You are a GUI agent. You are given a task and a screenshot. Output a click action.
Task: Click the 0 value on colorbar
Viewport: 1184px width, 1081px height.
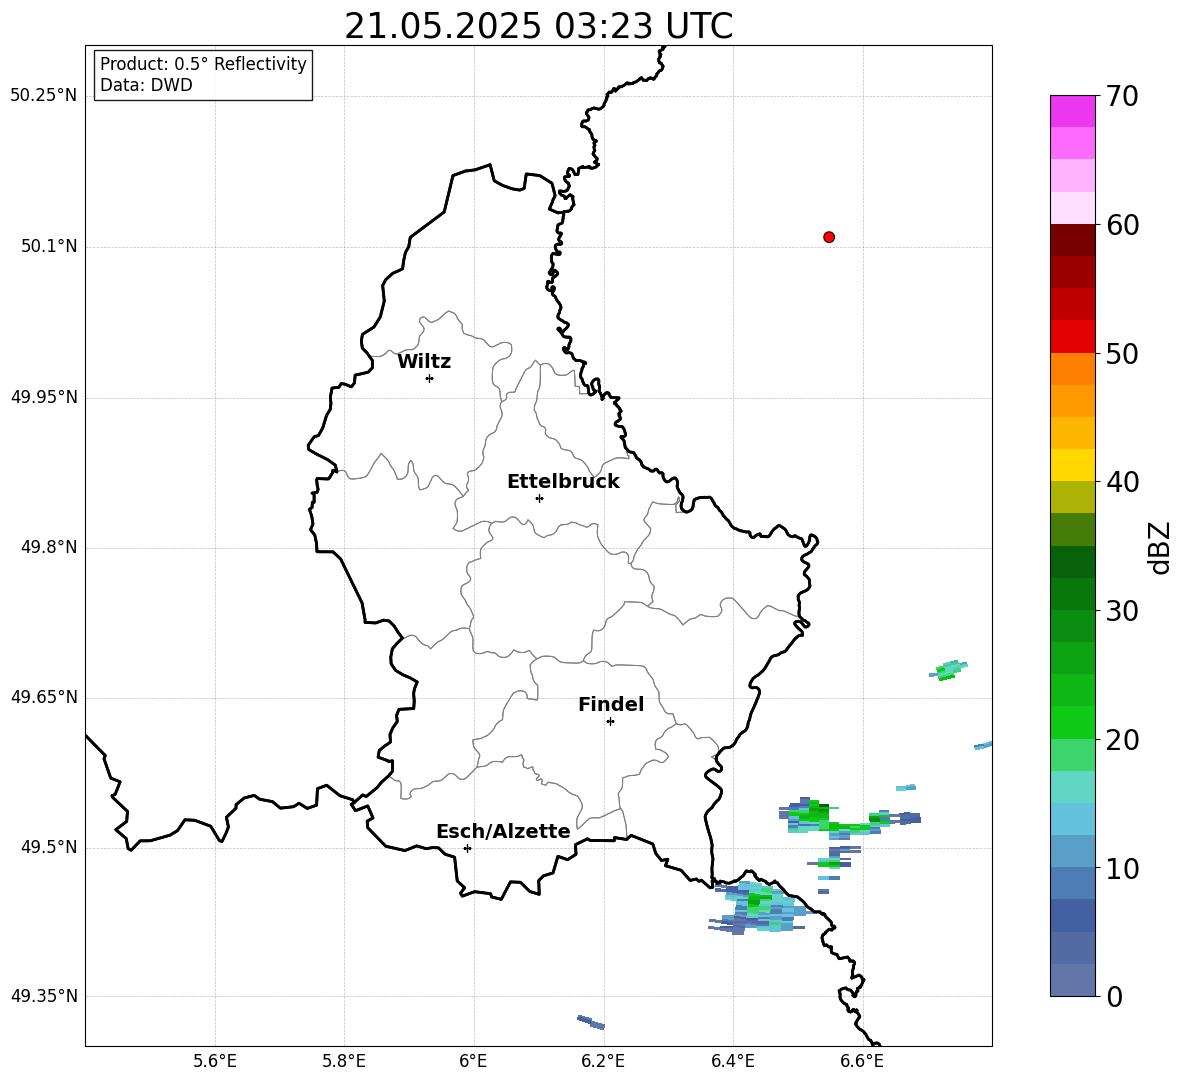tap(1115, 996)
